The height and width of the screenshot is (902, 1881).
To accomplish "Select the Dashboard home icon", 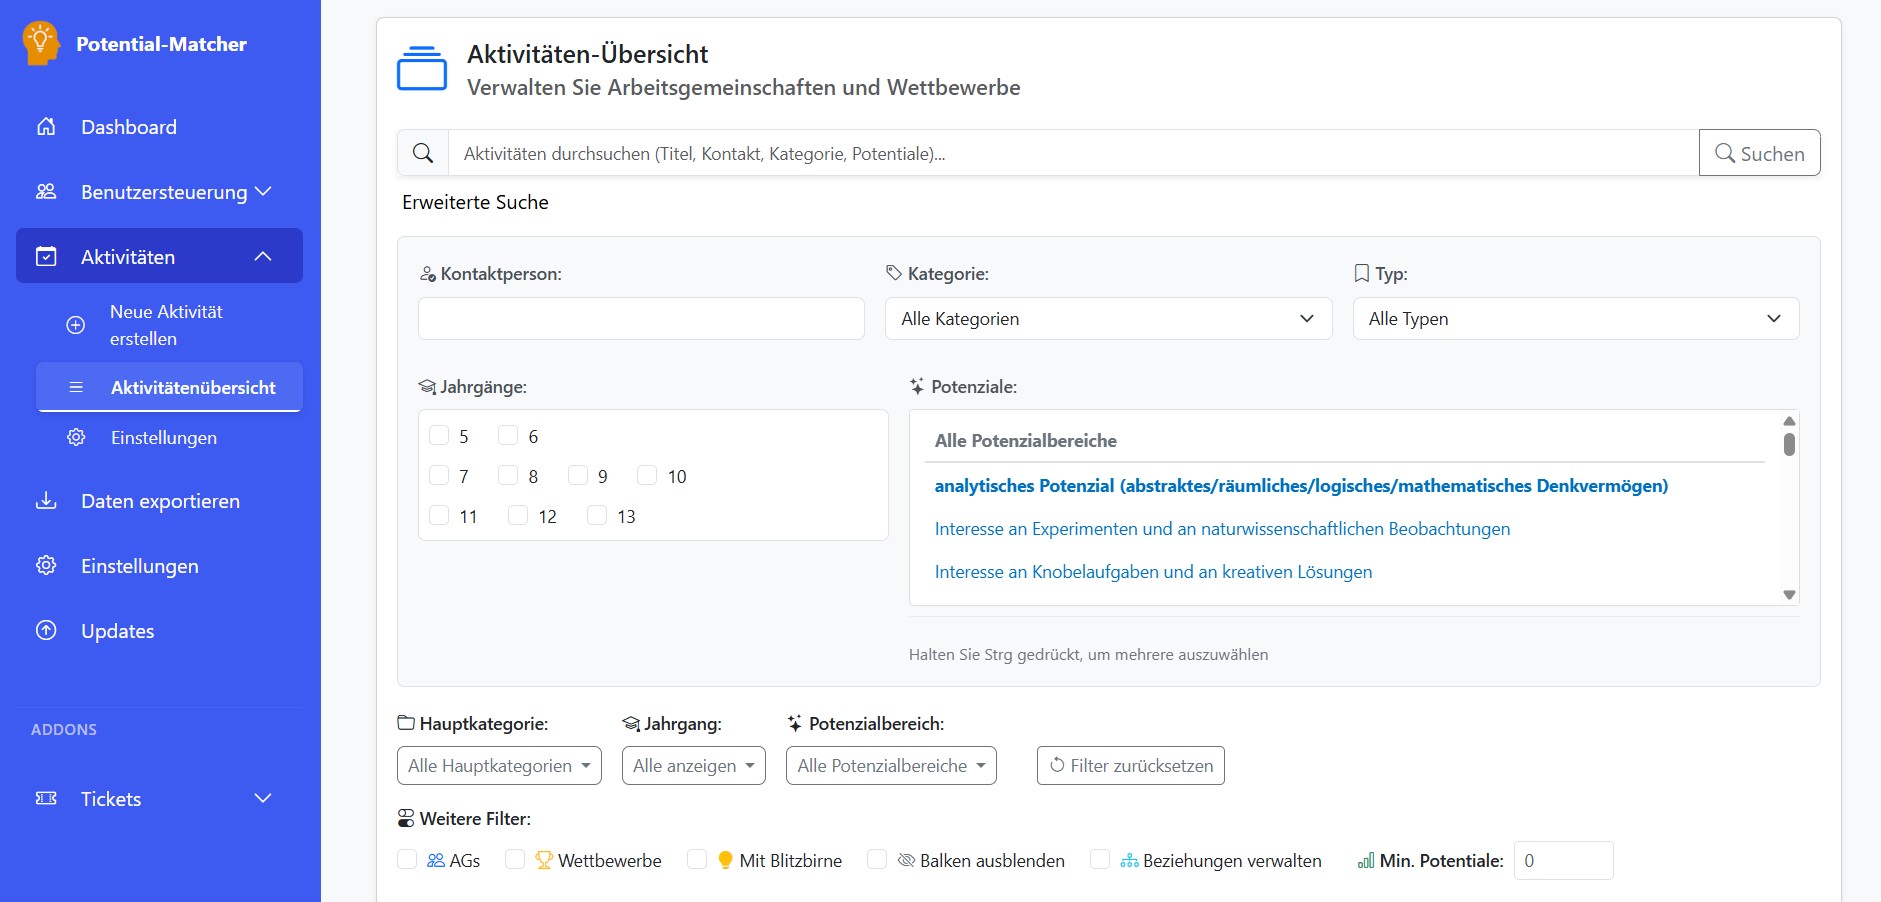I will pyautogui.click(x=46, y=127).
